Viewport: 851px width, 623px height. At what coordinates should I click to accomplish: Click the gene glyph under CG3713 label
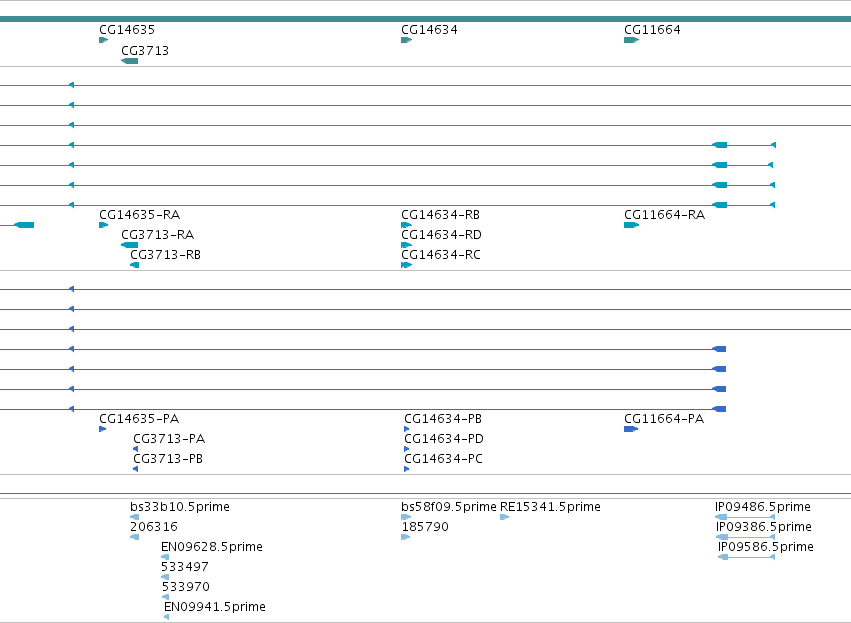pyautogui.click(x=130, y=61)
